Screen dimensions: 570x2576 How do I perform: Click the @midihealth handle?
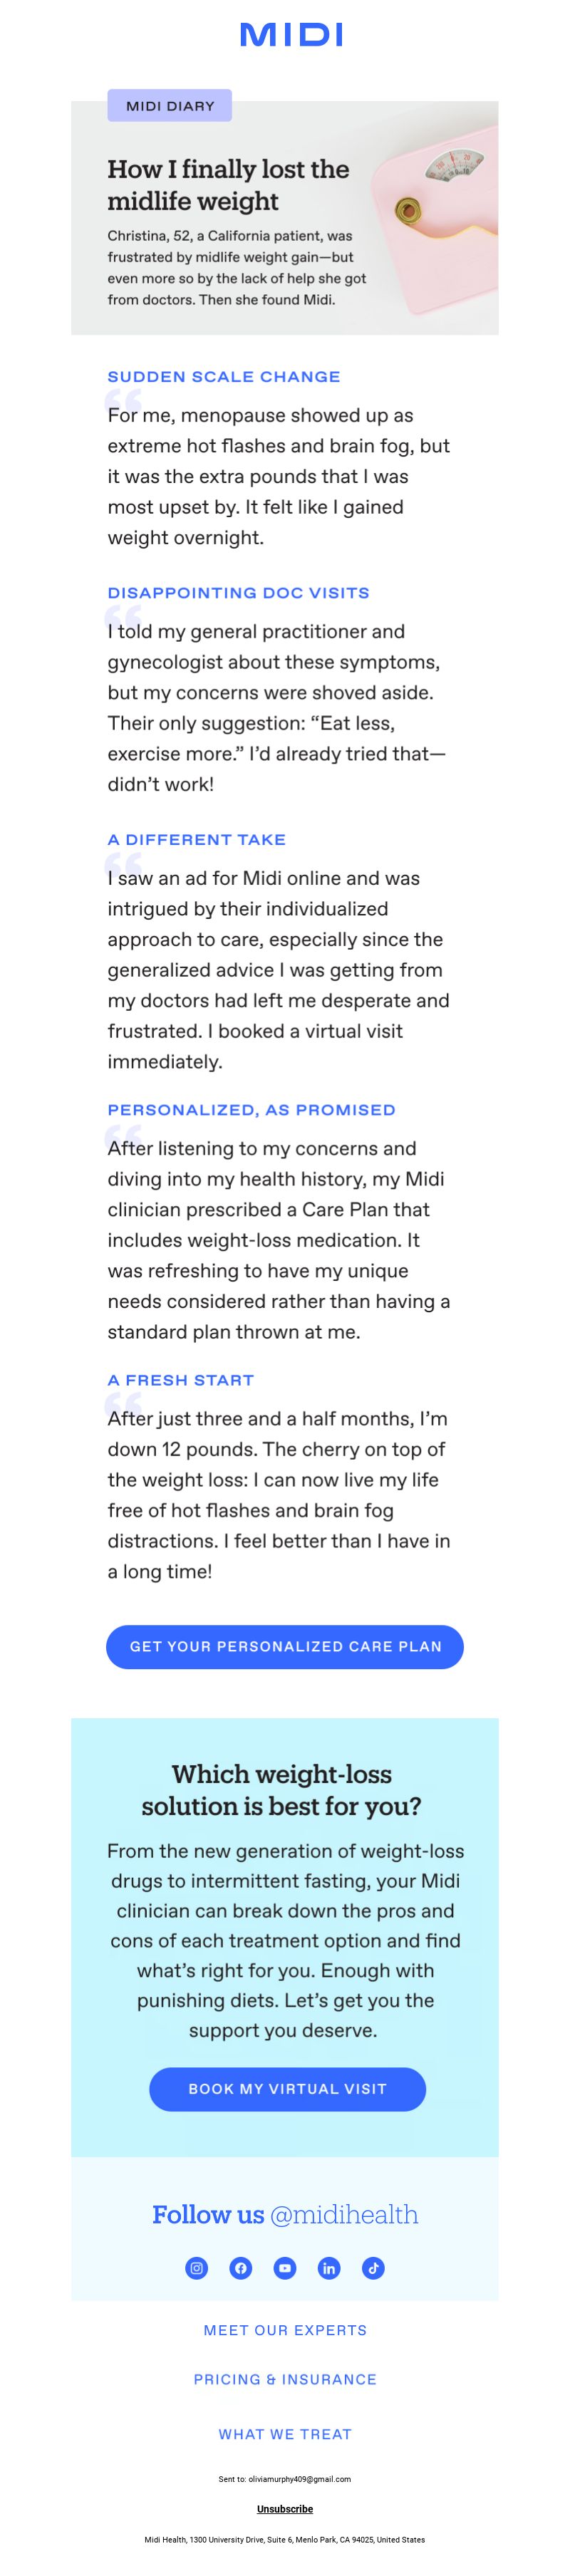point(344,2214)
